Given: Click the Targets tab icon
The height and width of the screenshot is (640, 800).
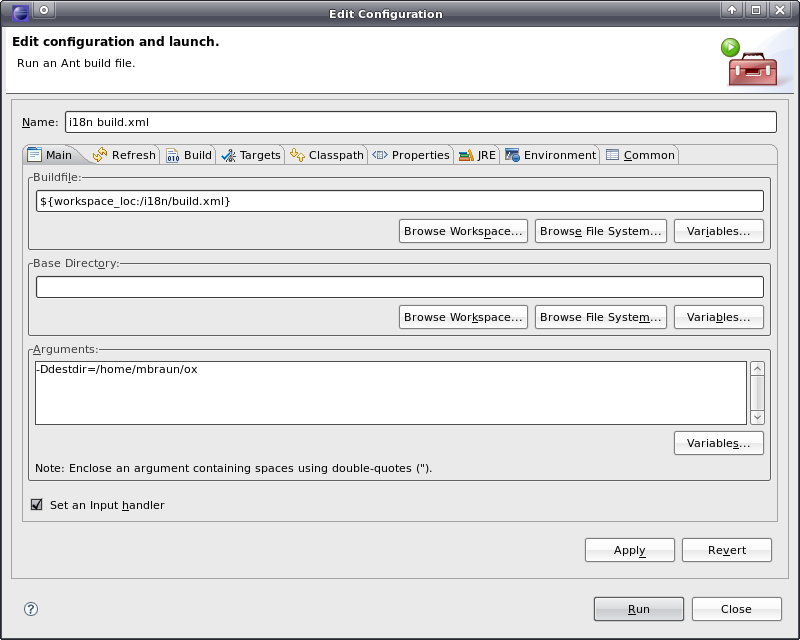Looking at the screenshot, I should coord(229,155).
